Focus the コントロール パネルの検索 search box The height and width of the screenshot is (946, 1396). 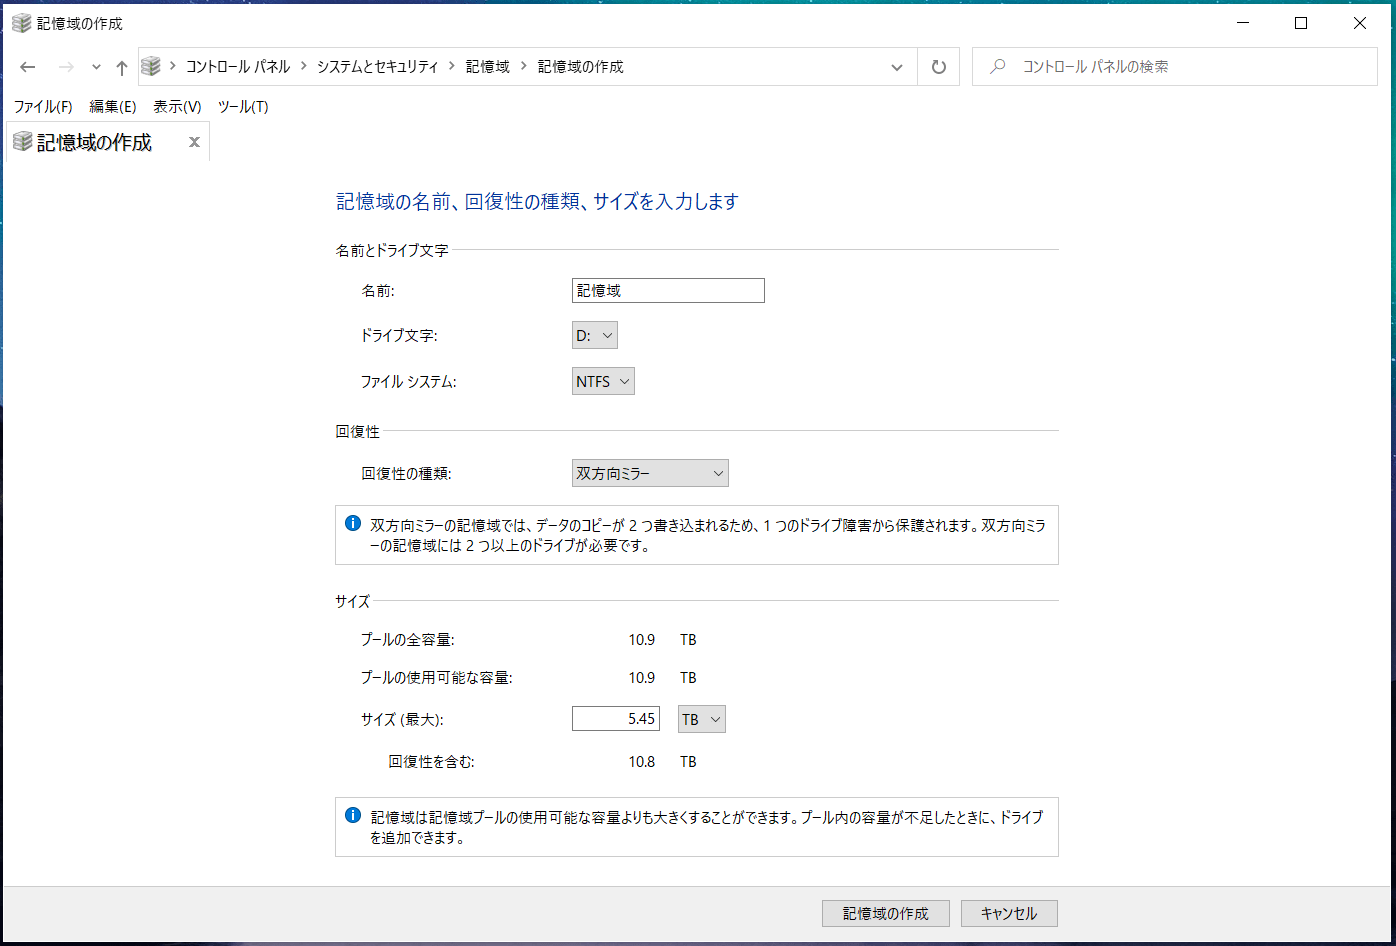(x=1174, y=67)
